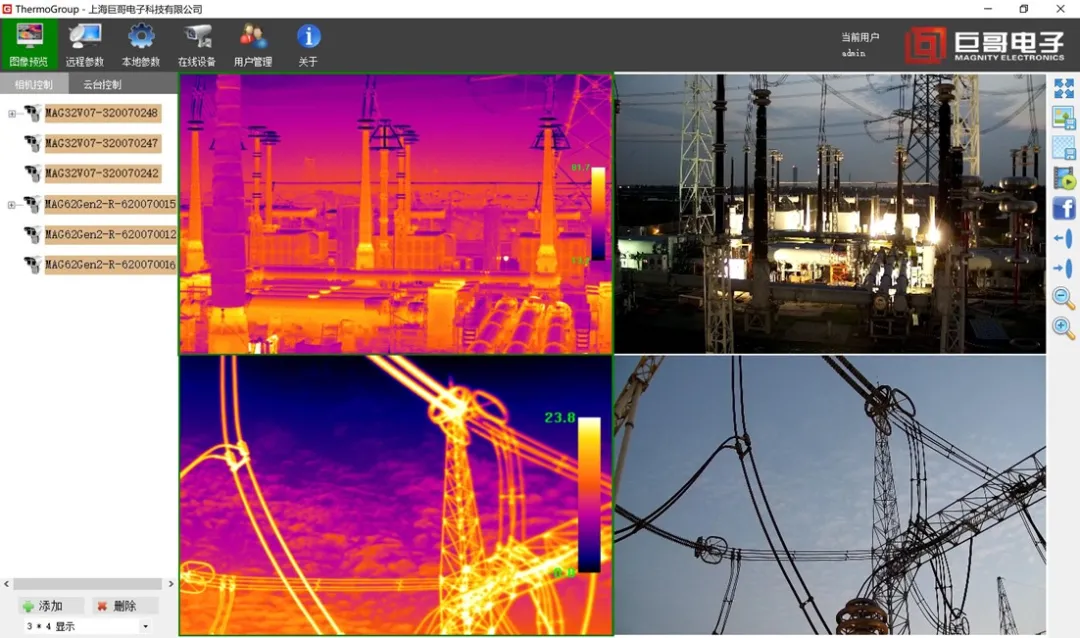Click the film playback icon
The image size is (1080, 638).
click(x=1064, y=179)
